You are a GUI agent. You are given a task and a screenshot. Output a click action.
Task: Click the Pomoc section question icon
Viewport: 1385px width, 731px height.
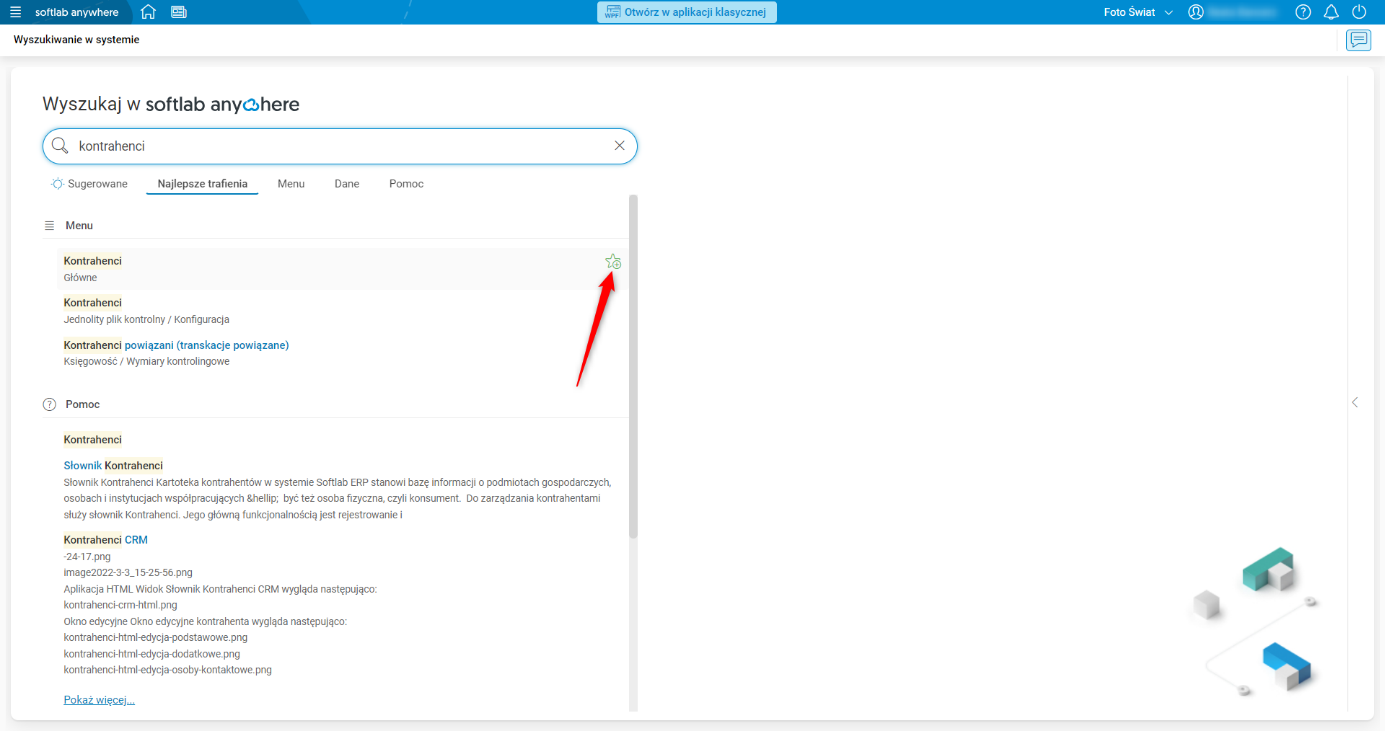pos(50,405)
